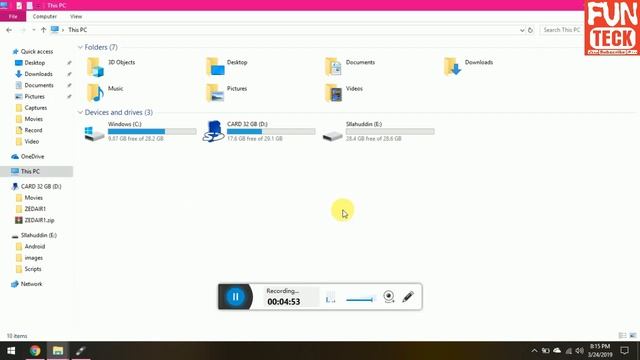Screen dimensions: 640x360
Task: Adjust the recorder volume slider
Action: pos(360,300)
